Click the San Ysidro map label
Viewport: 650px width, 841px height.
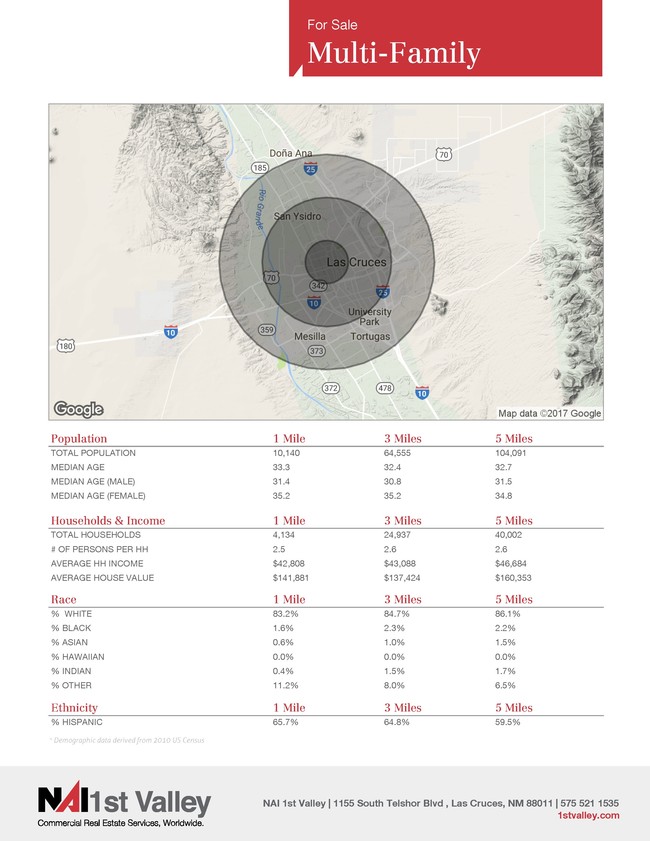tap(298, 216)
